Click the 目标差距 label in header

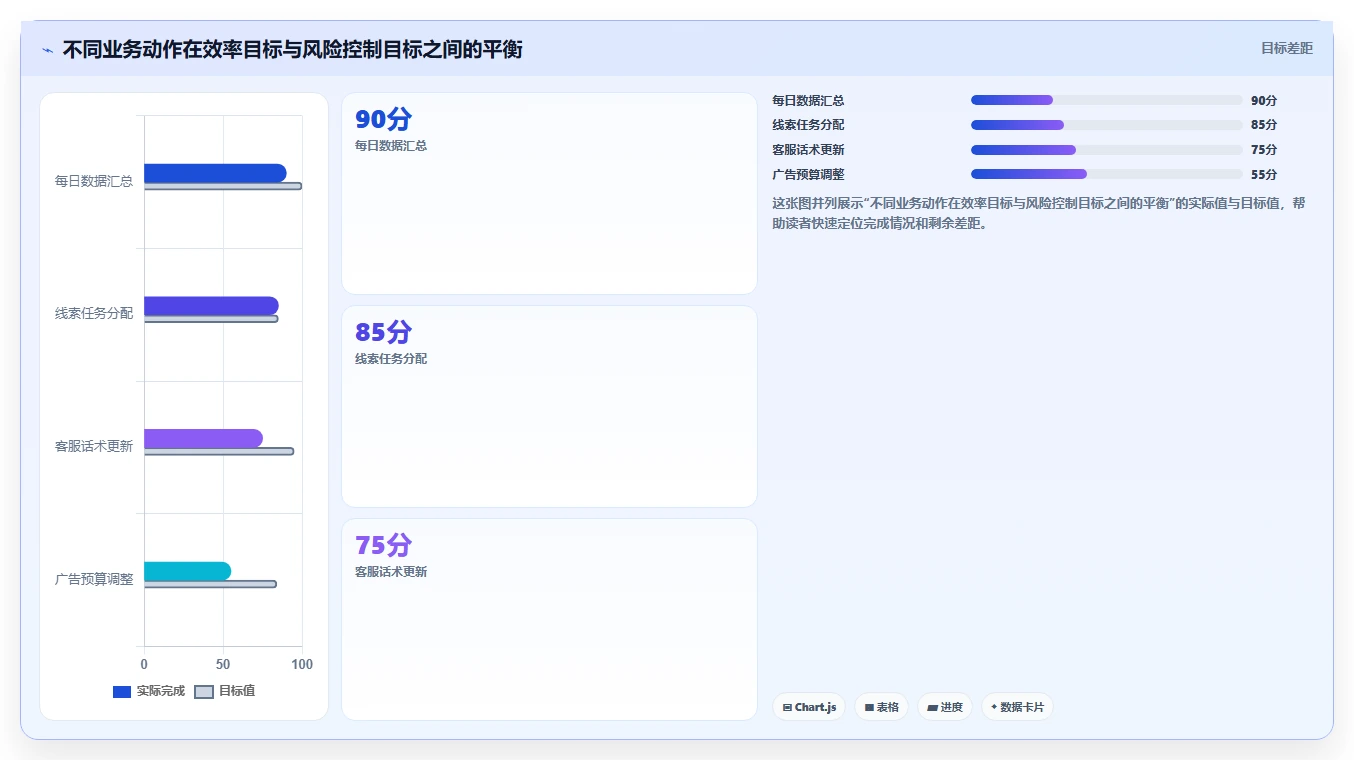coord(1286,48)
